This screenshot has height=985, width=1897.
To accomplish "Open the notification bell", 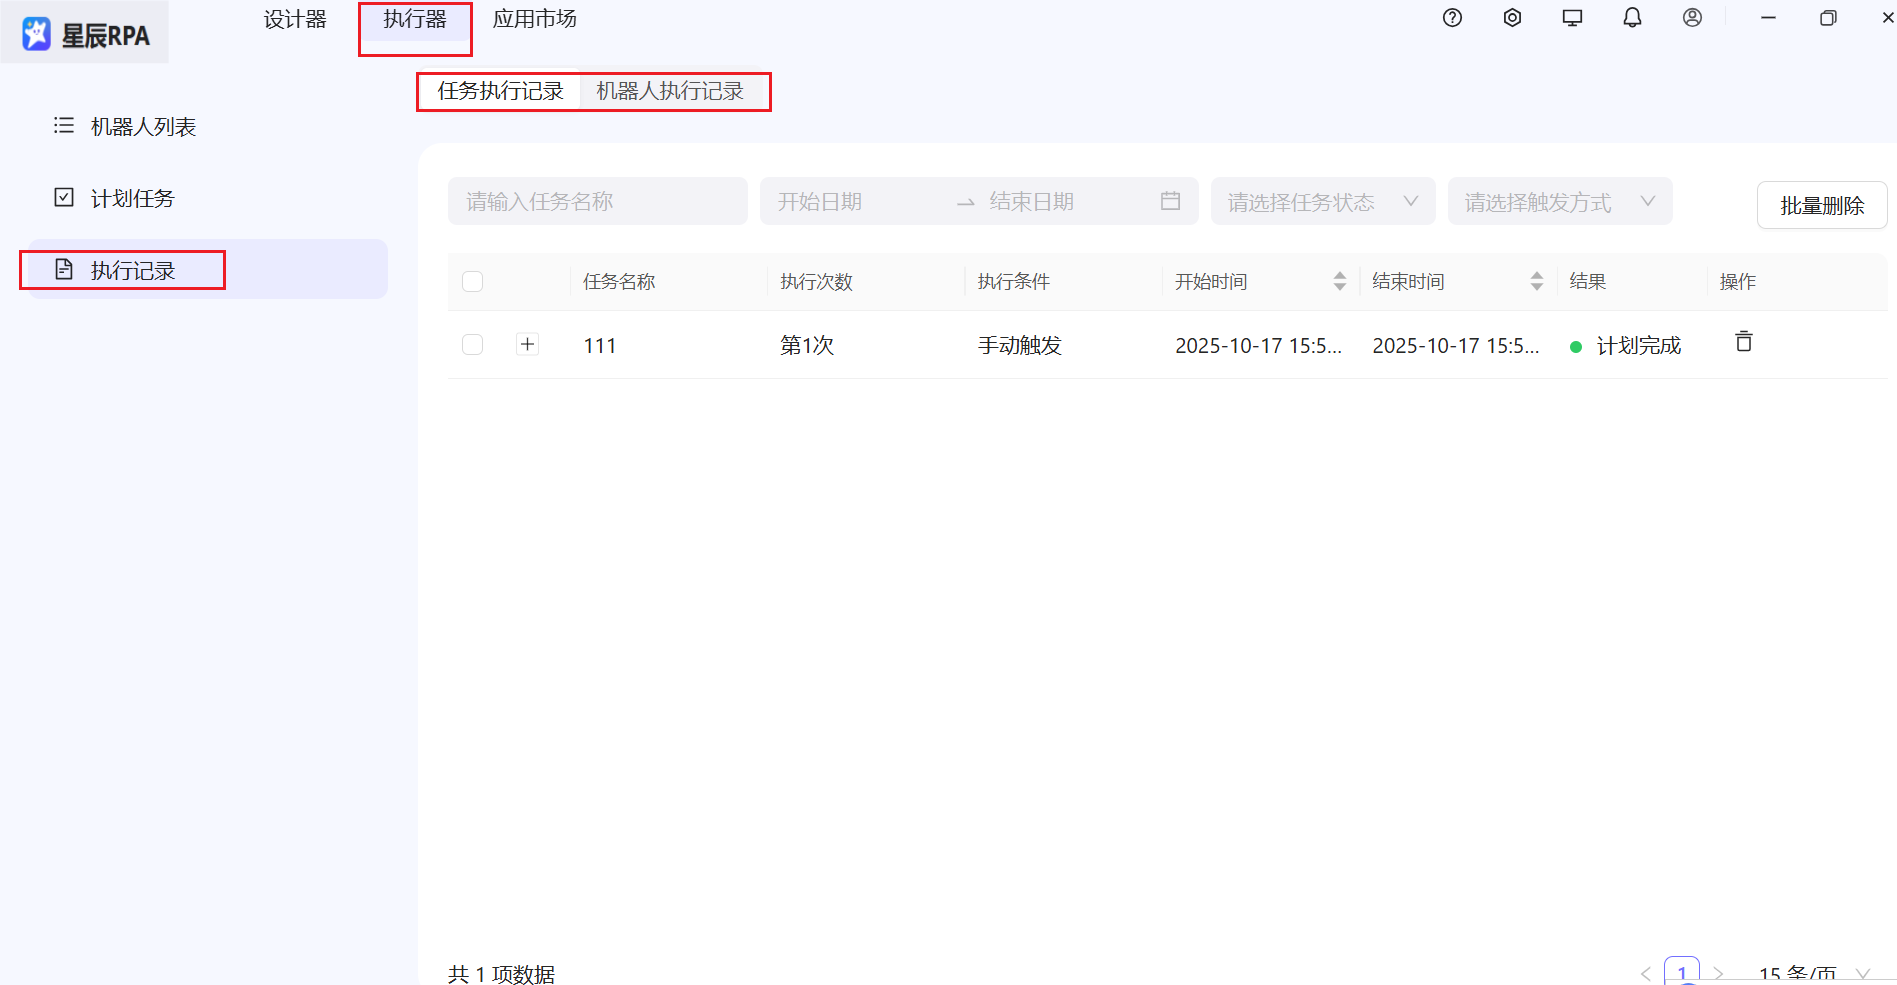I will coord(1632,18).
